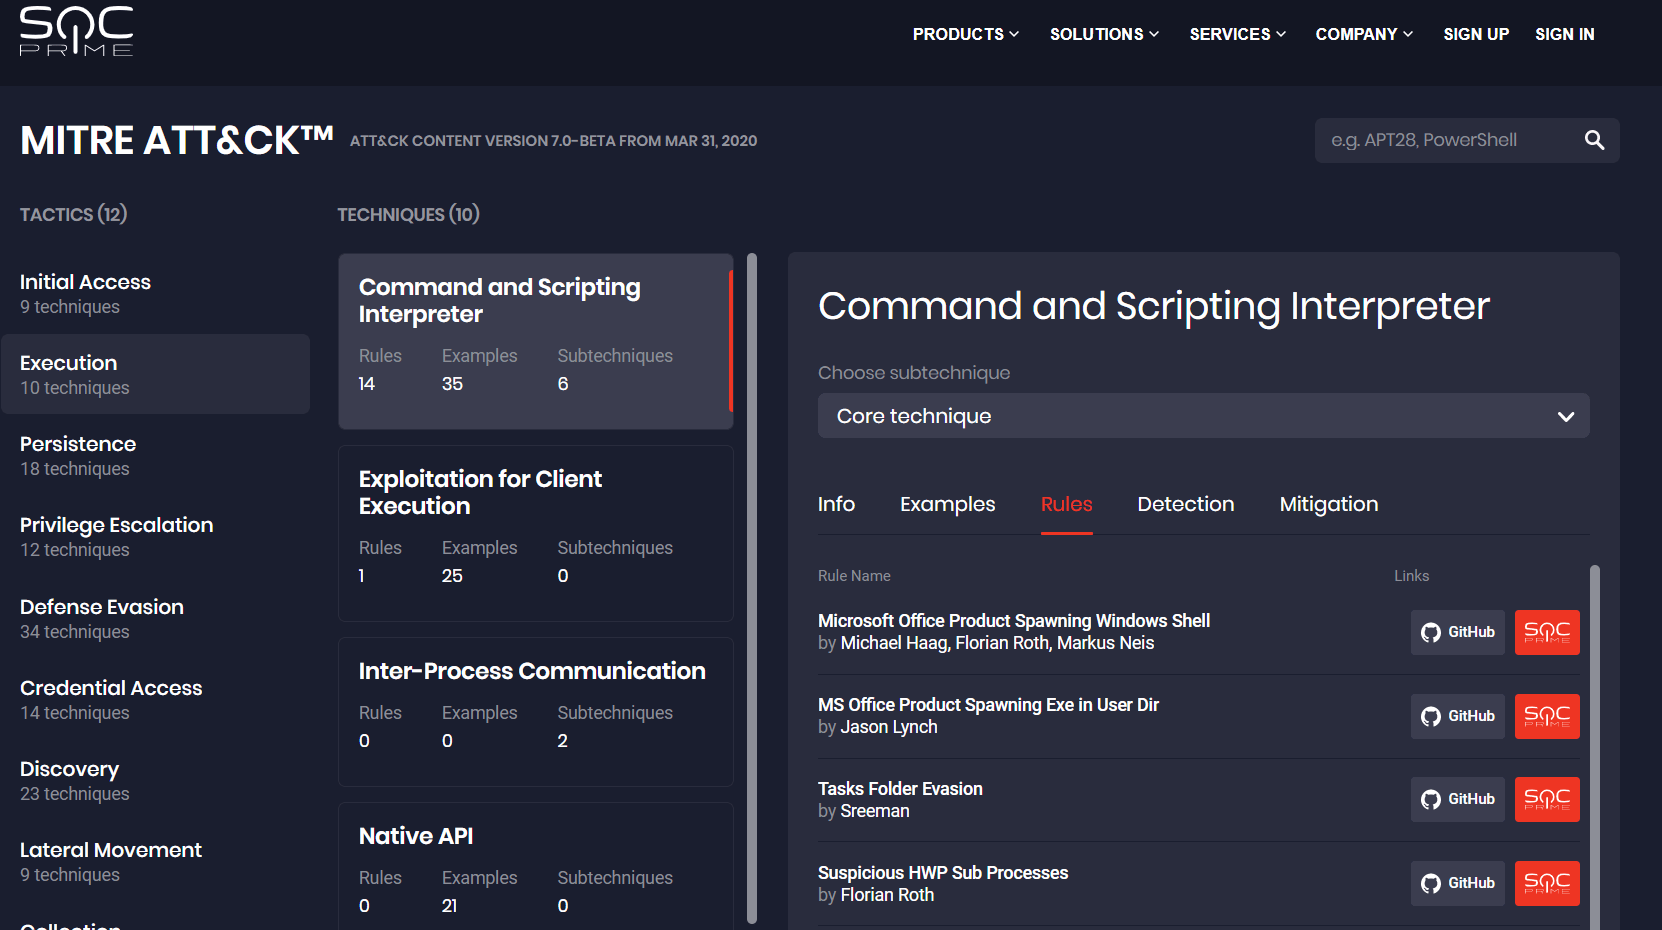Image resolution: width=1662 pixels, height=930 pixels.
Task: Click the techniques list scrollbar
Action: pyautogui.click(x=752, y=588)
